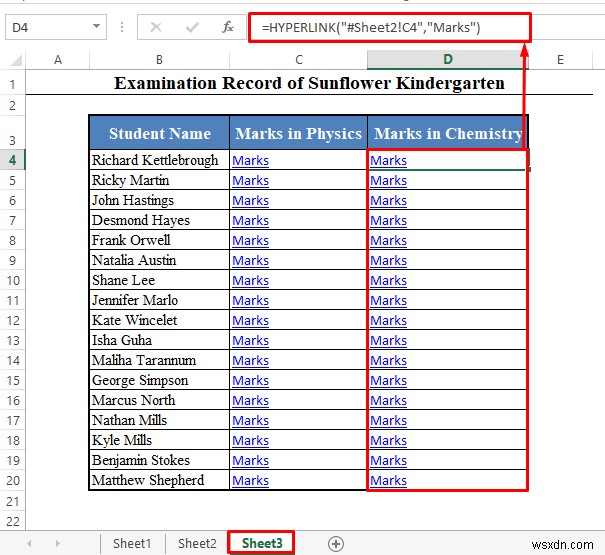Open Chemistry Marks link for Marcus North
605x555 pixels.
pos(388,401)
